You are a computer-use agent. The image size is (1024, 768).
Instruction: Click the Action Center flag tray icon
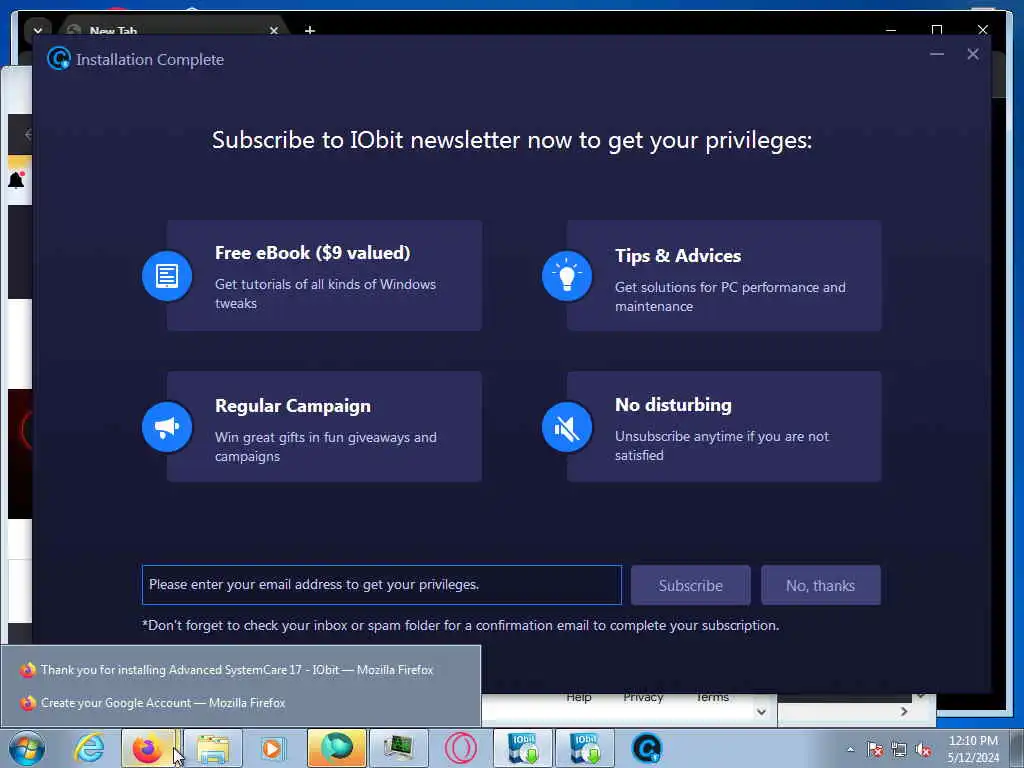tap(875, 749)
